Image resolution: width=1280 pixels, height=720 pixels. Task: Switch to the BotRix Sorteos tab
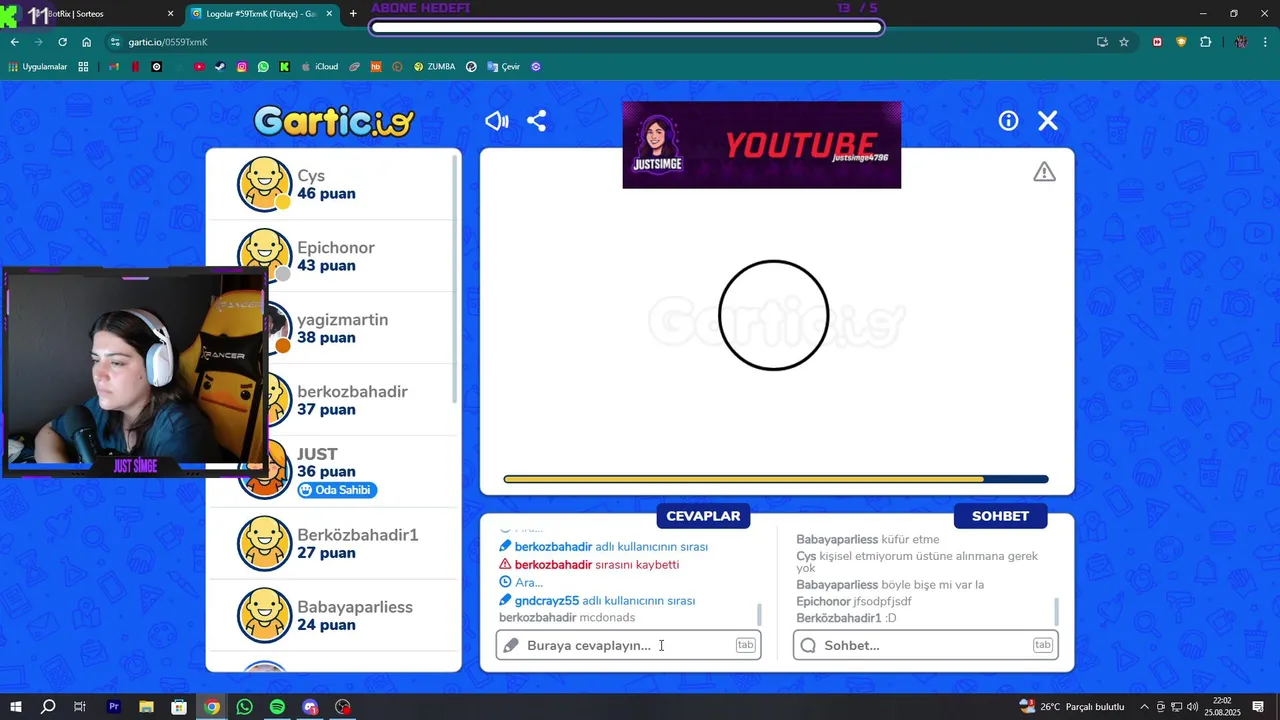coord(90,14)
